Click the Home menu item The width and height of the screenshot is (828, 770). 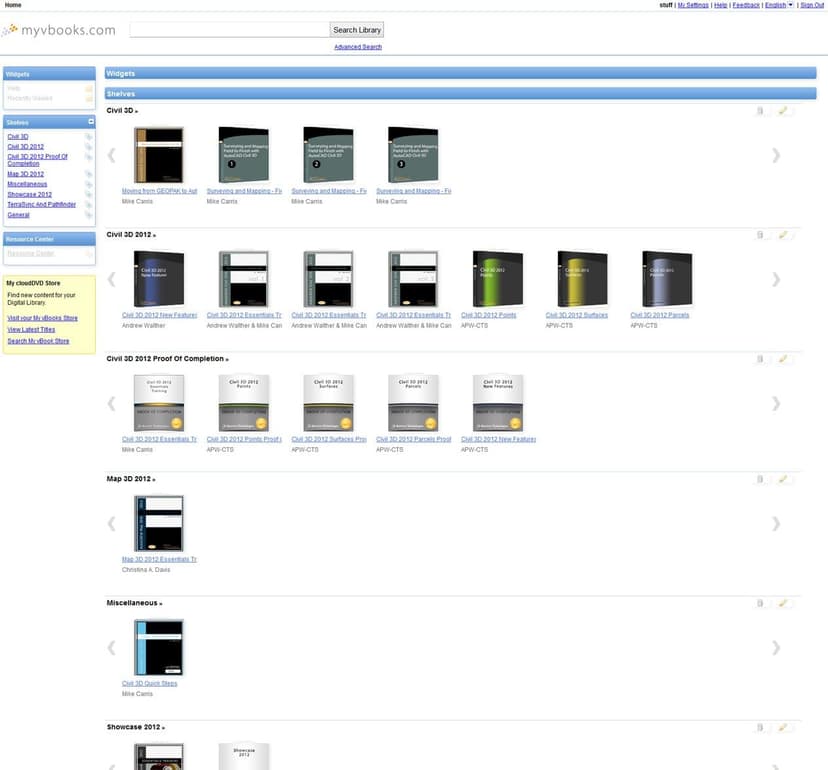pos(13,5)
